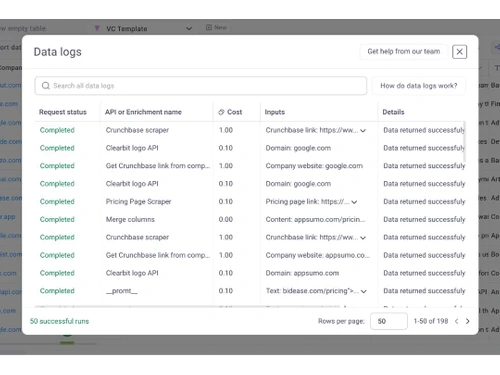
Task: Click Company website: google.com input cell
Action: tap(314, 166)
